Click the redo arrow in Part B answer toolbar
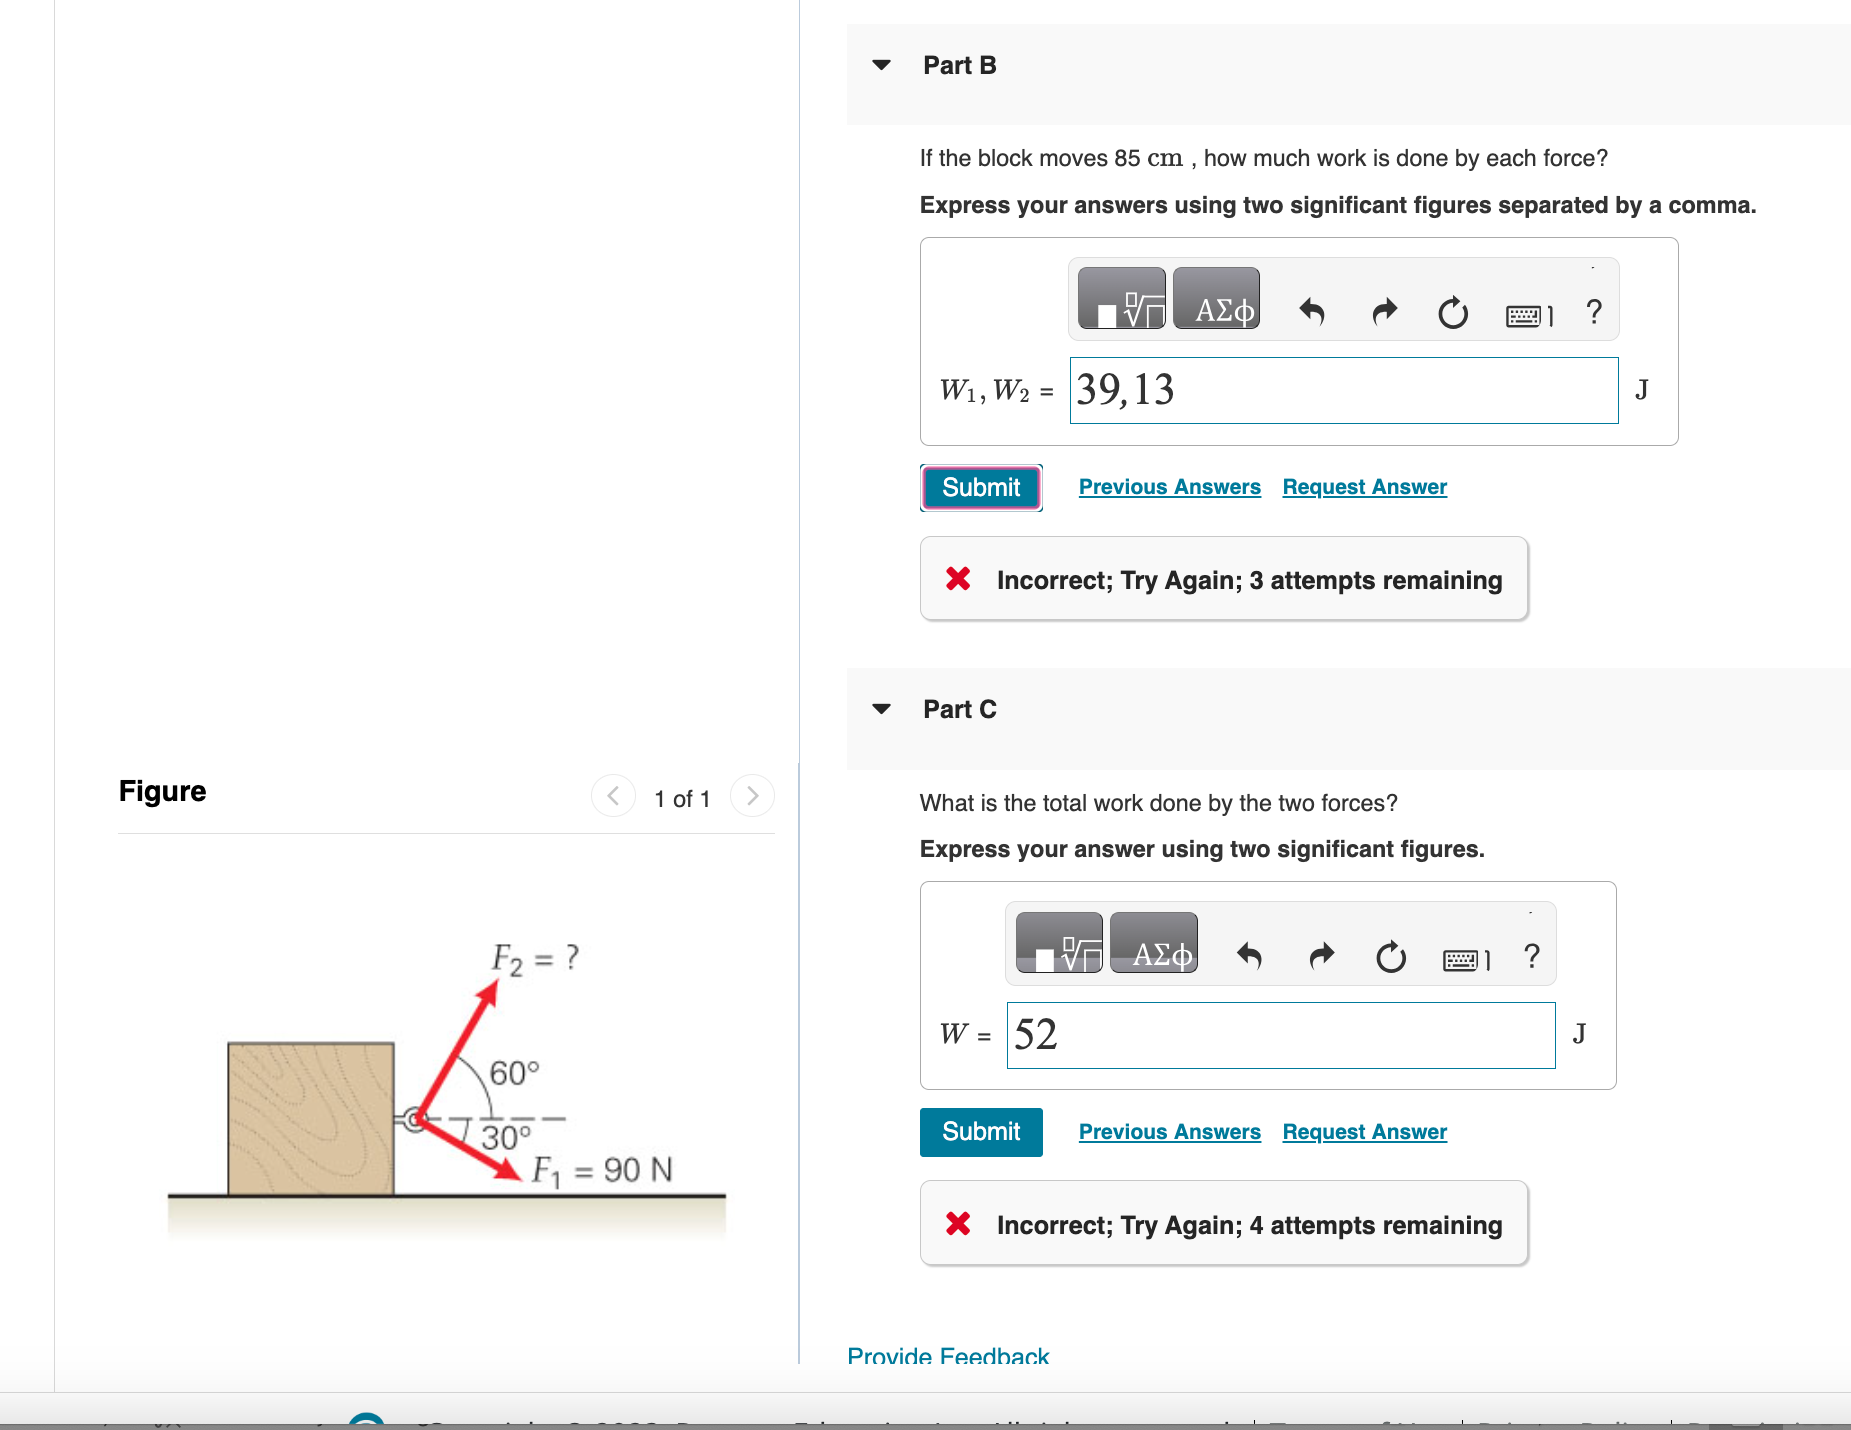Screen dimensions: 1851x1430 (x=1384, y=311)
